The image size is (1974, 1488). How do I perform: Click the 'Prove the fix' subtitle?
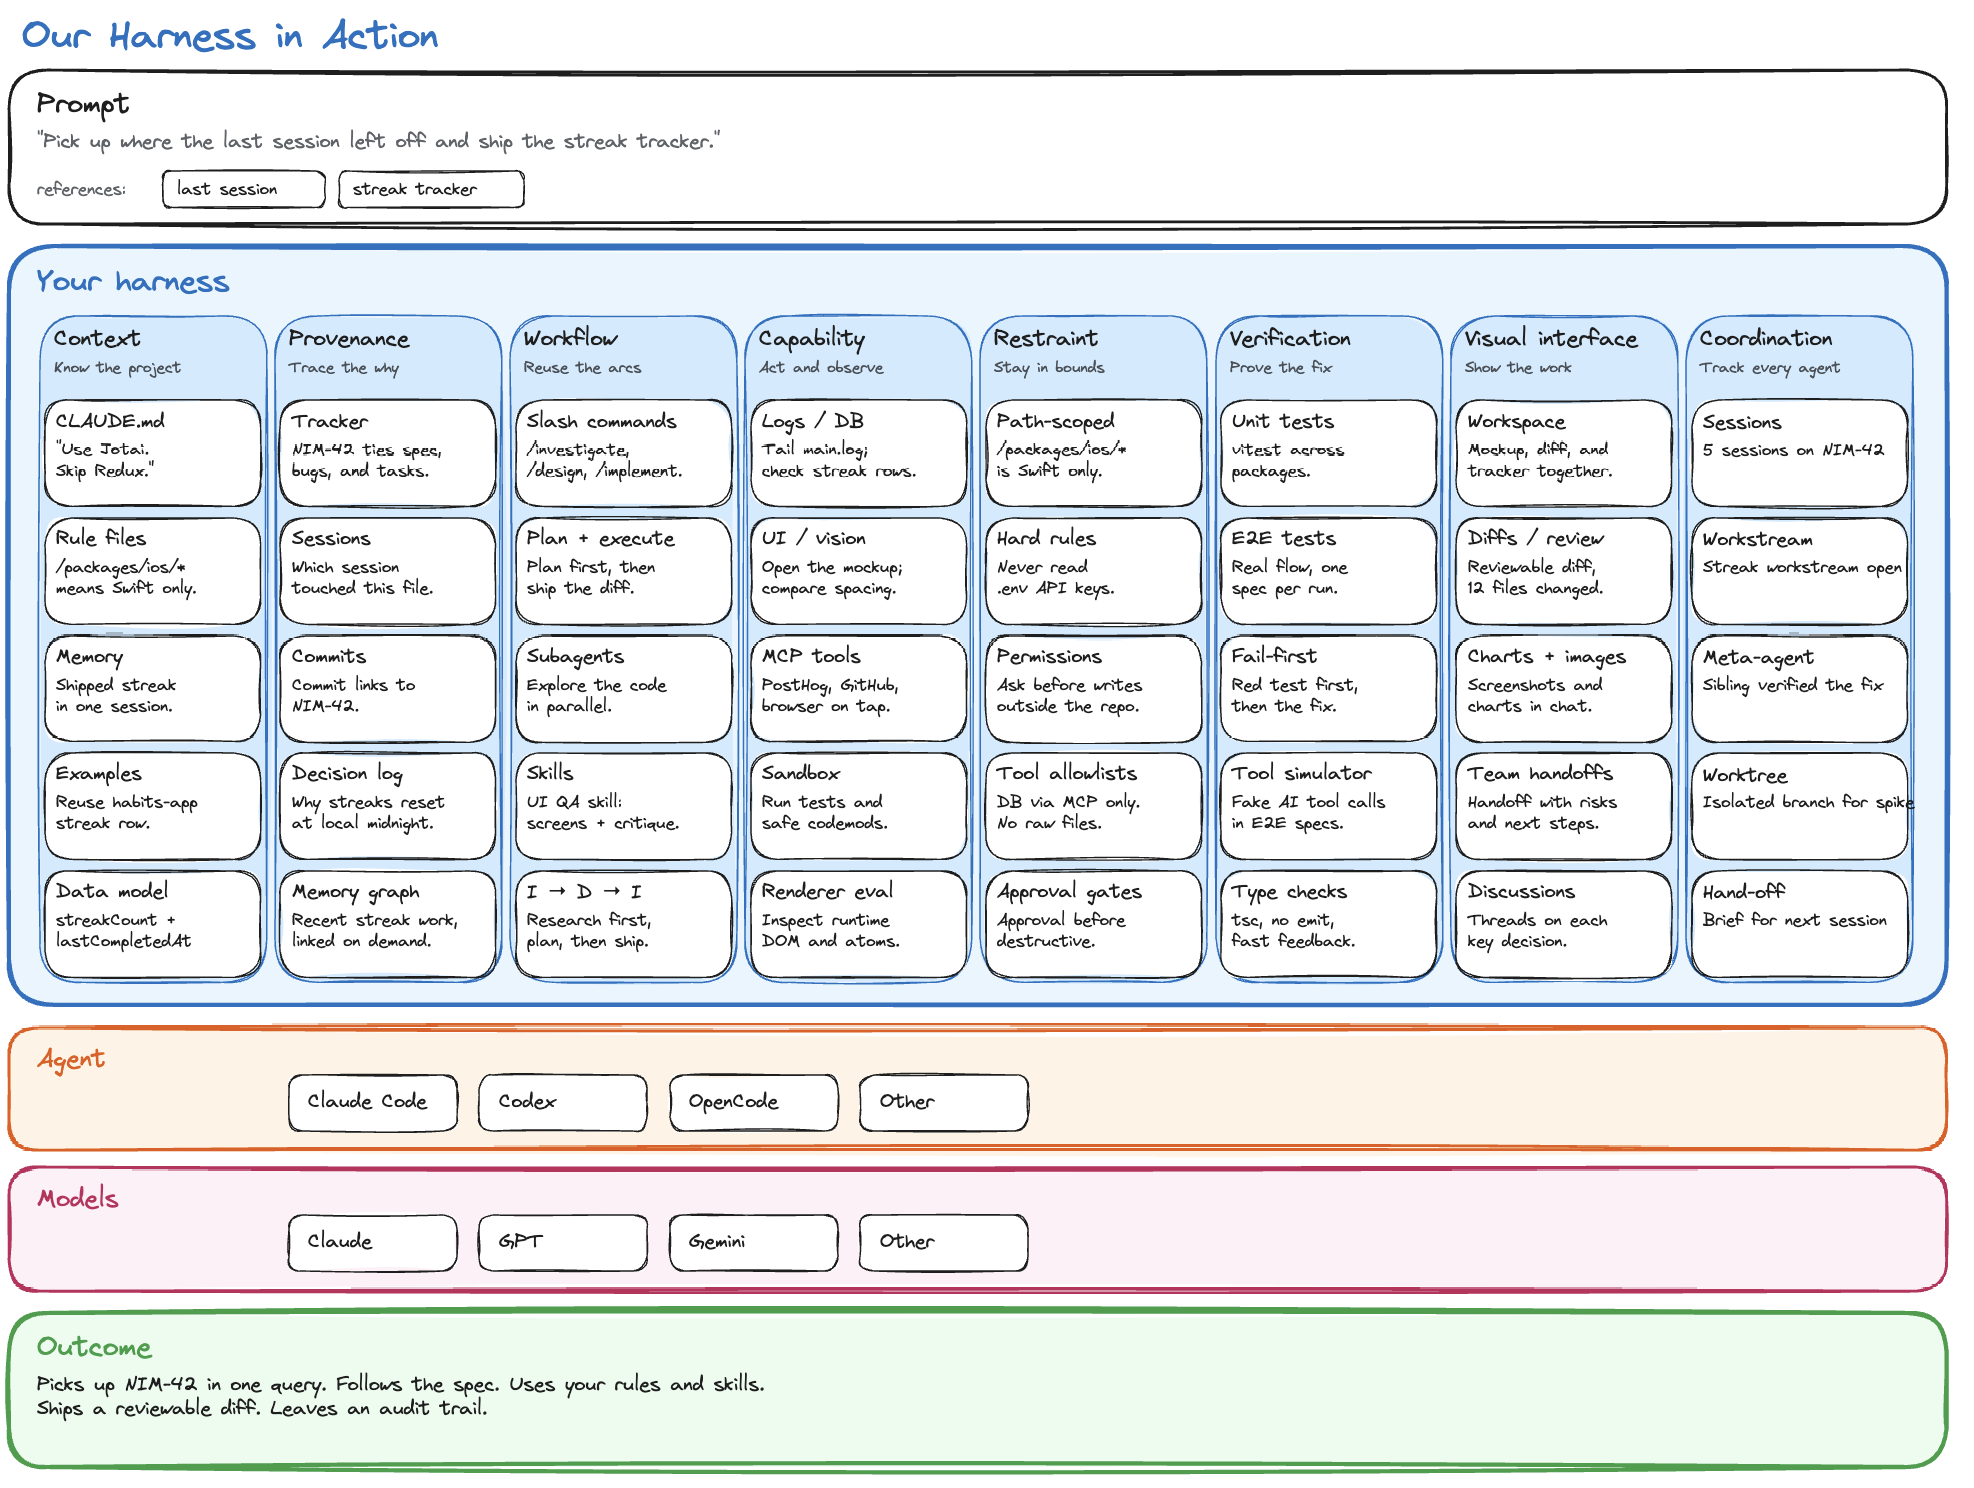click(1280, 368)
